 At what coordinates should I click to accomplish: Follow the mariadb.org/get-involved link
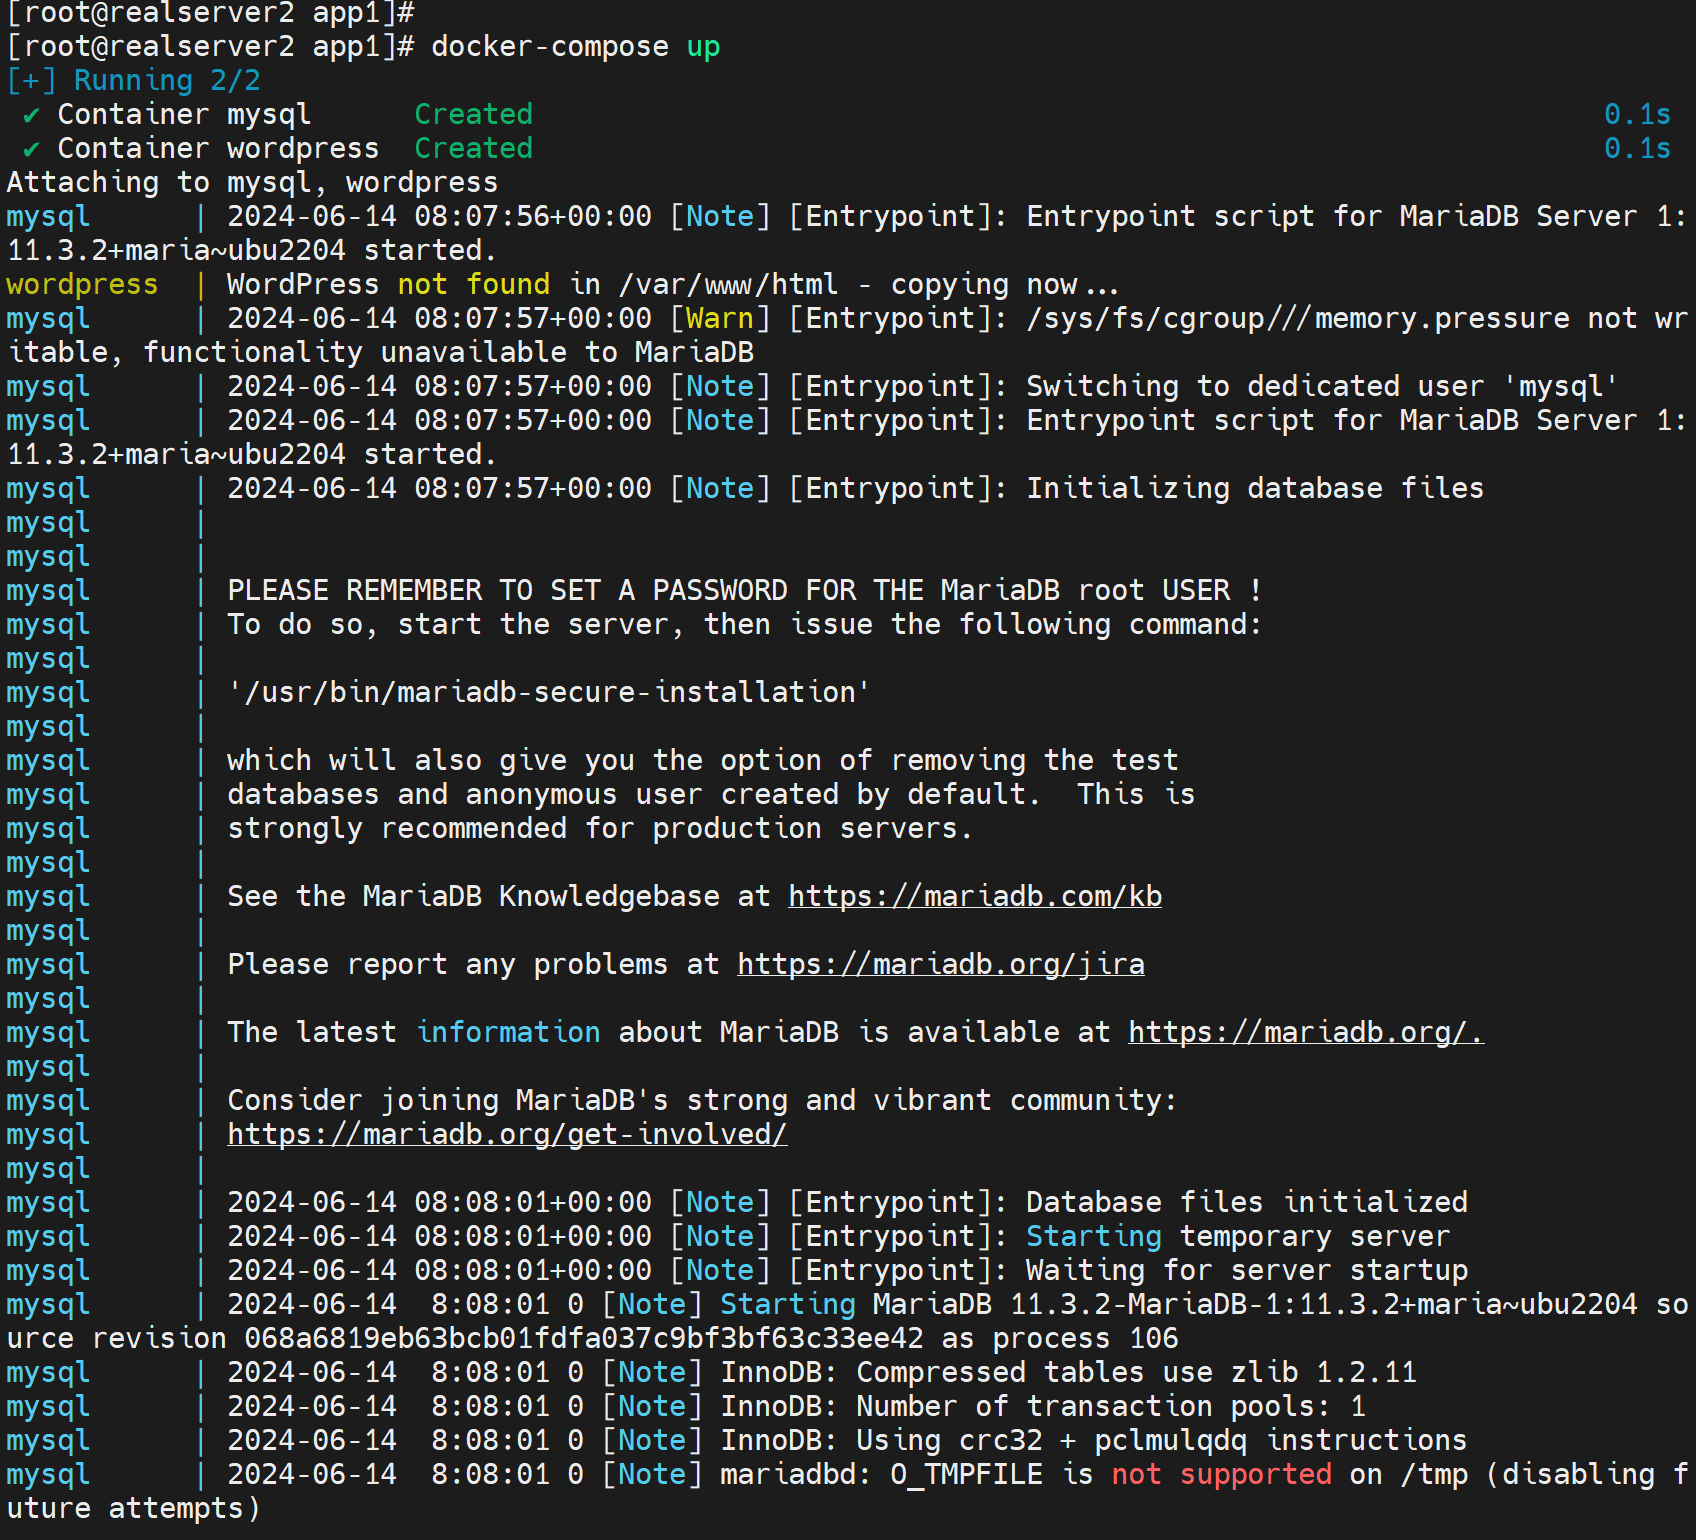(507, 1135)
